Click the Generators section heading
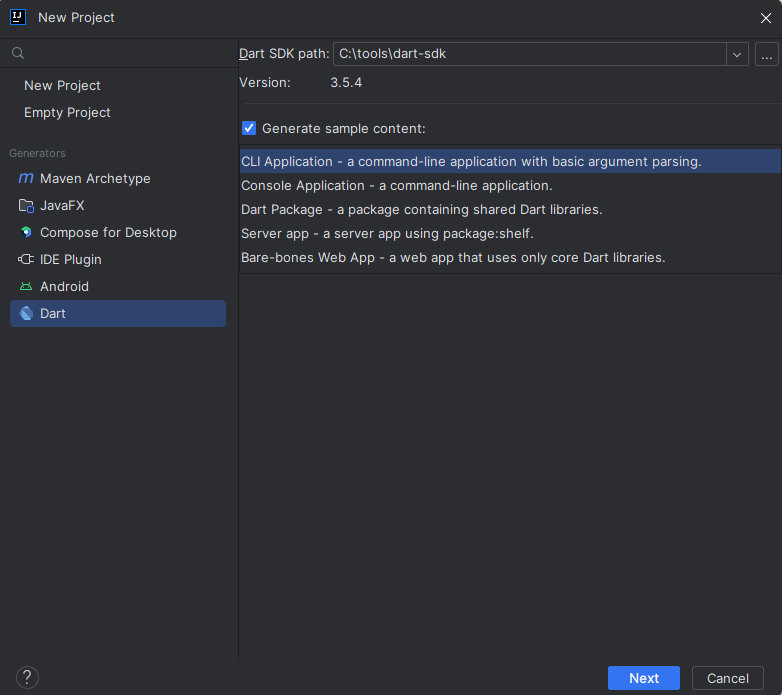This screenshot has height=695, width=782. pyautogui.click(x=37, y=153)
